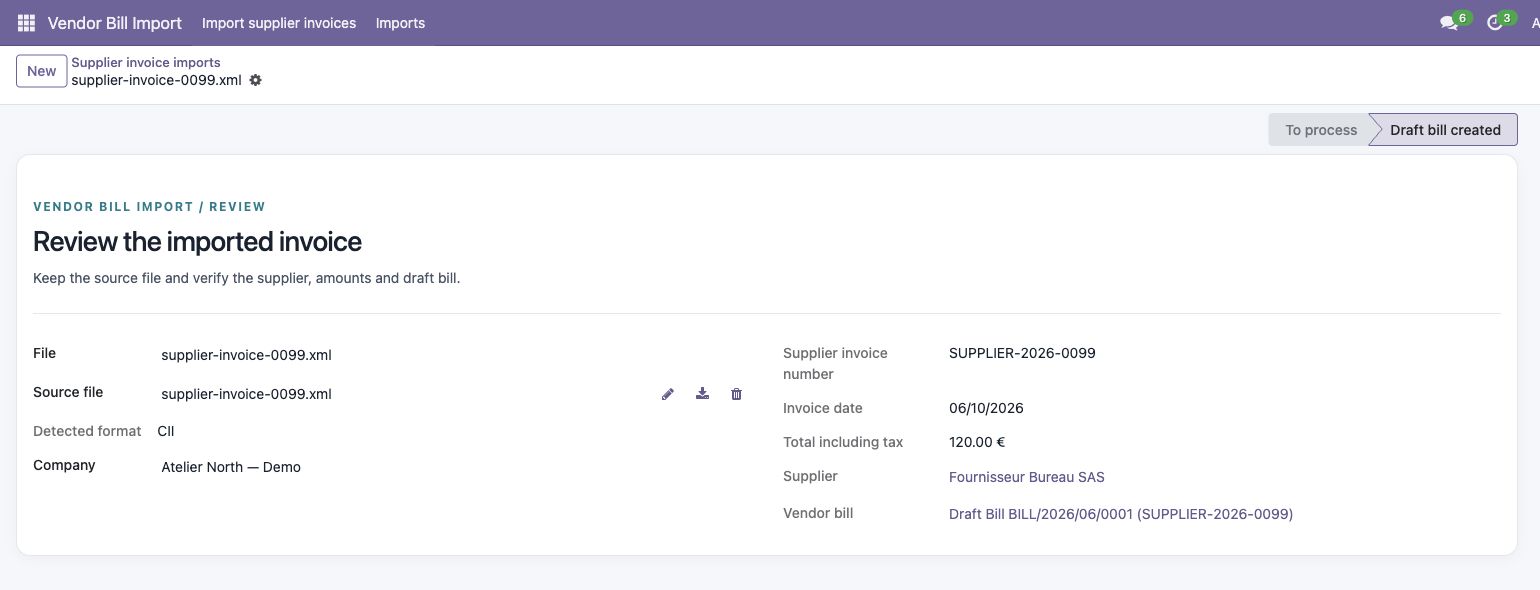
Task: Open supplier Fournisseur Bureau SAS link
Action: [x=1027, y=477]
